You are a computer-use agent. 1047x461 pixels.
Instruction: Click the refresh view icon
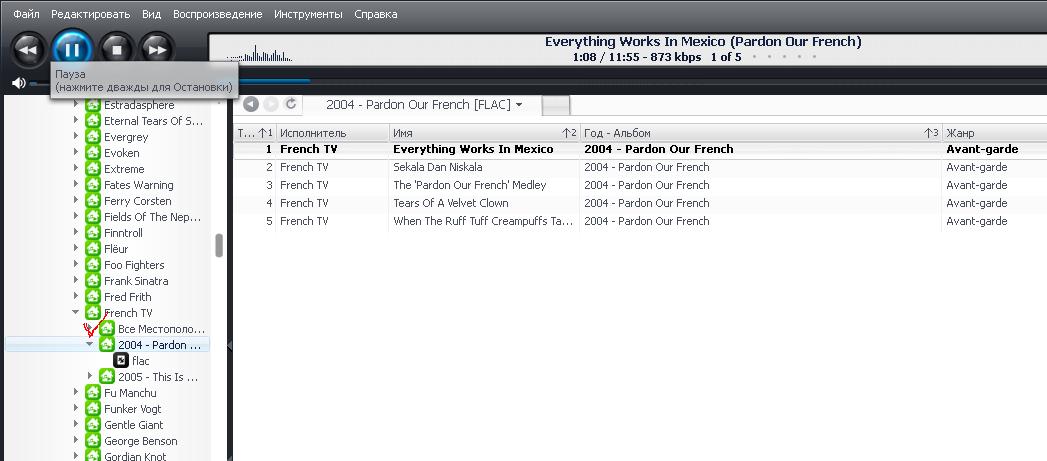pyautogui.click(x=290, y=104)
